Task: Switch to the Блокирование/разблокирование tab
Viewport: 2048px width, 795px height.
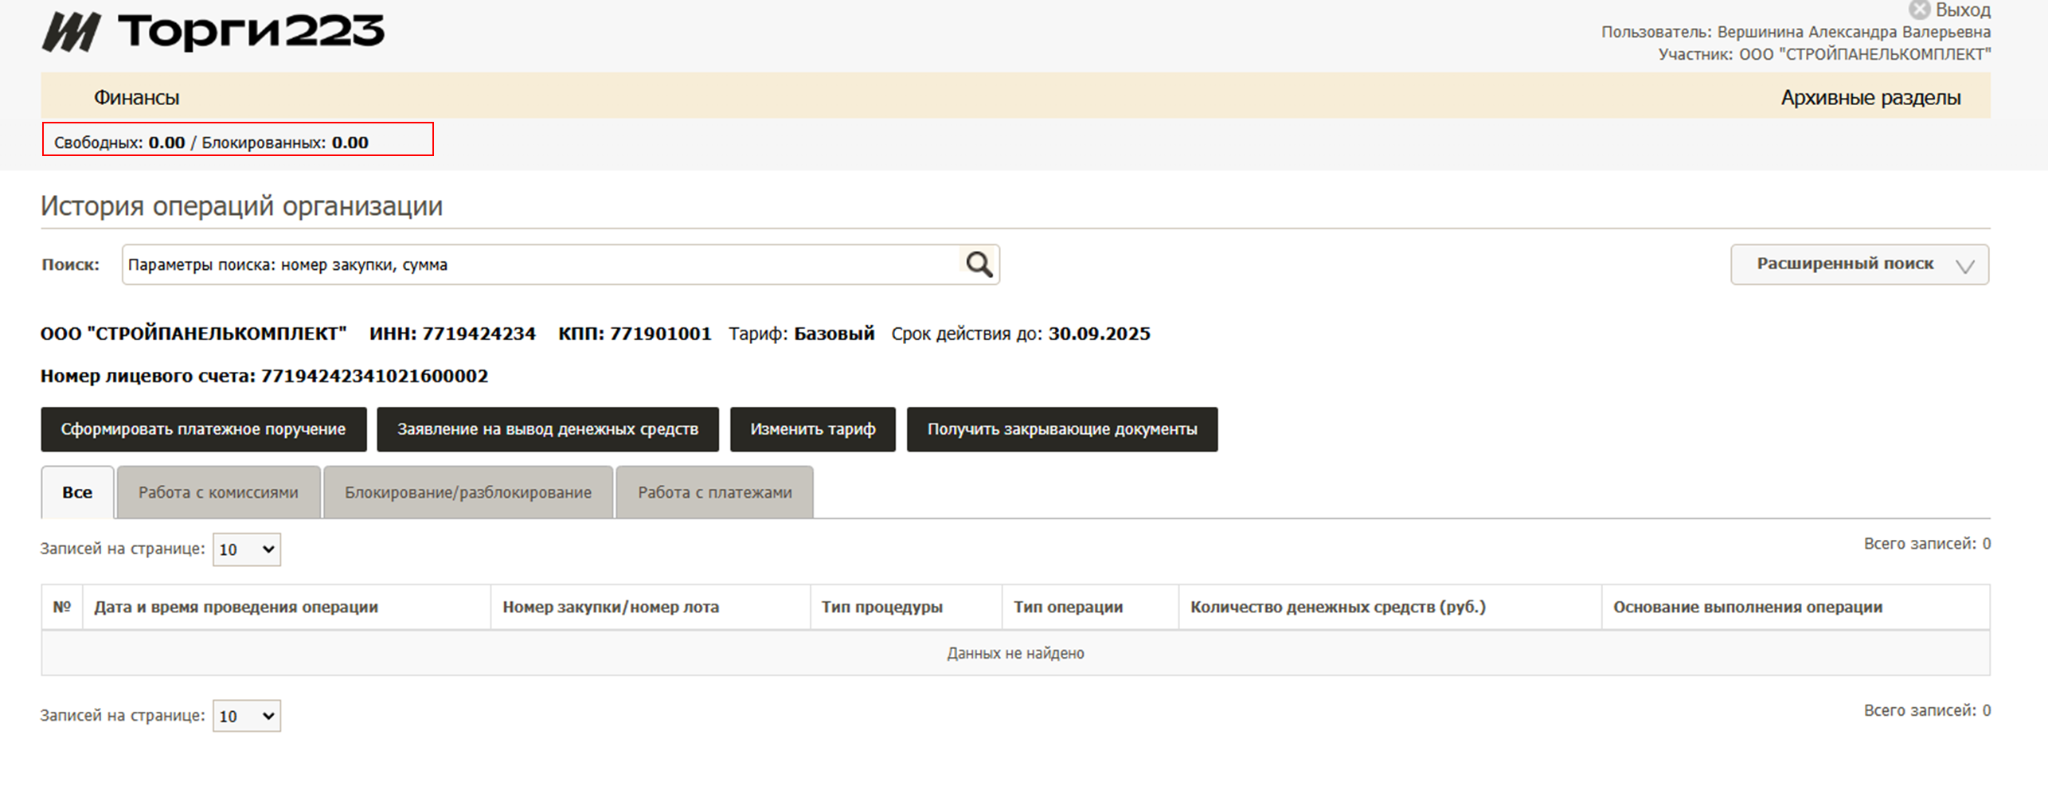Action: click(x=468, y=492)
